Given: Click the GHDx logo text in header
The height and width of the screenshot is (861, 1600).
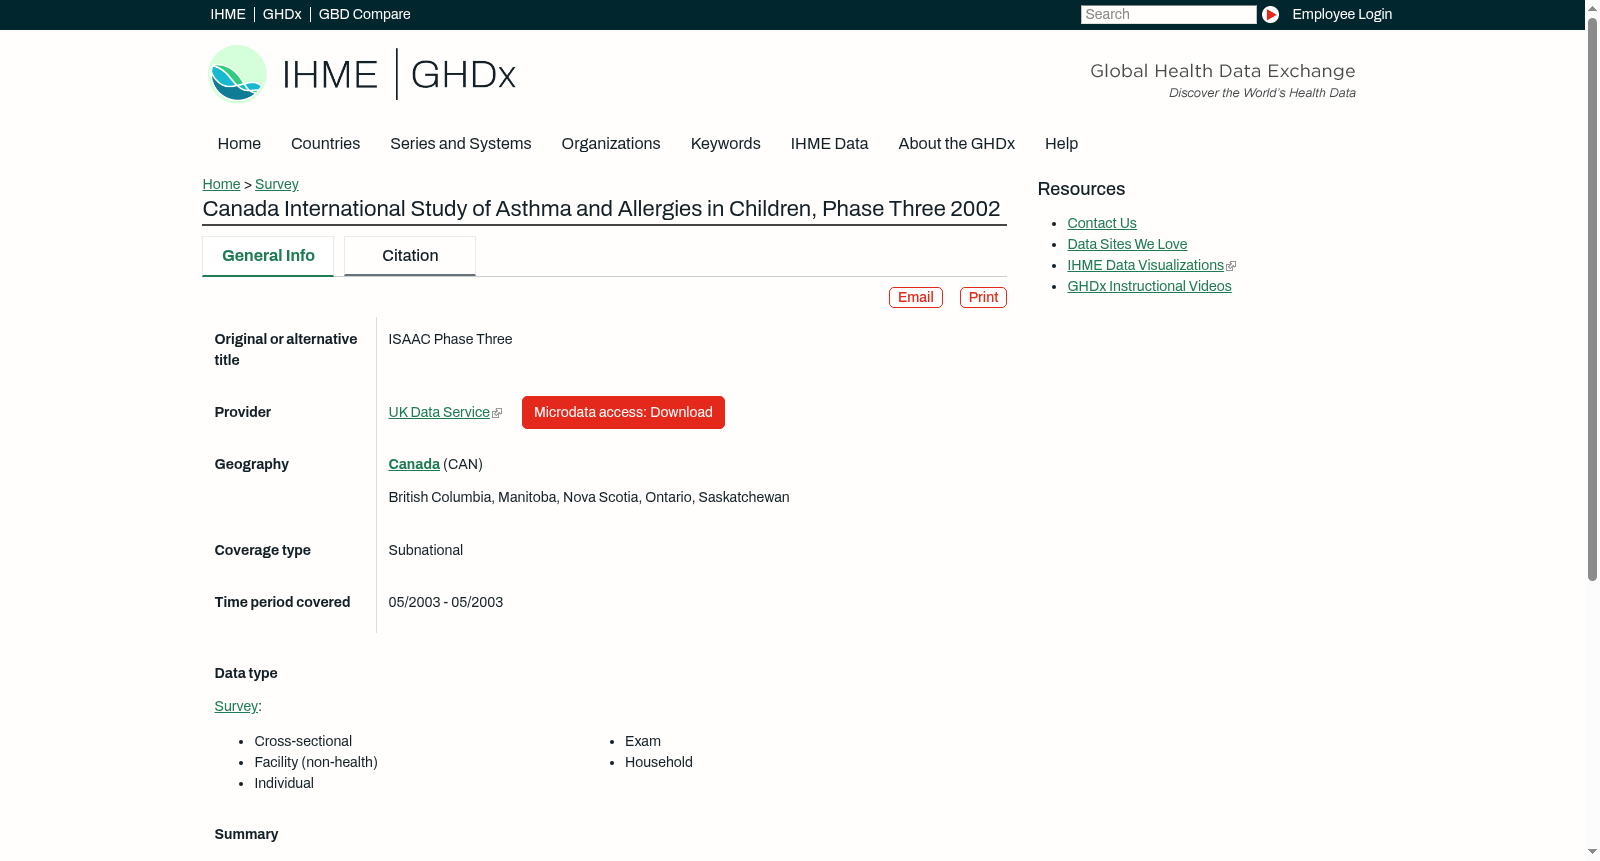Looking at the screenshot, I should click(x=463, y=75).
